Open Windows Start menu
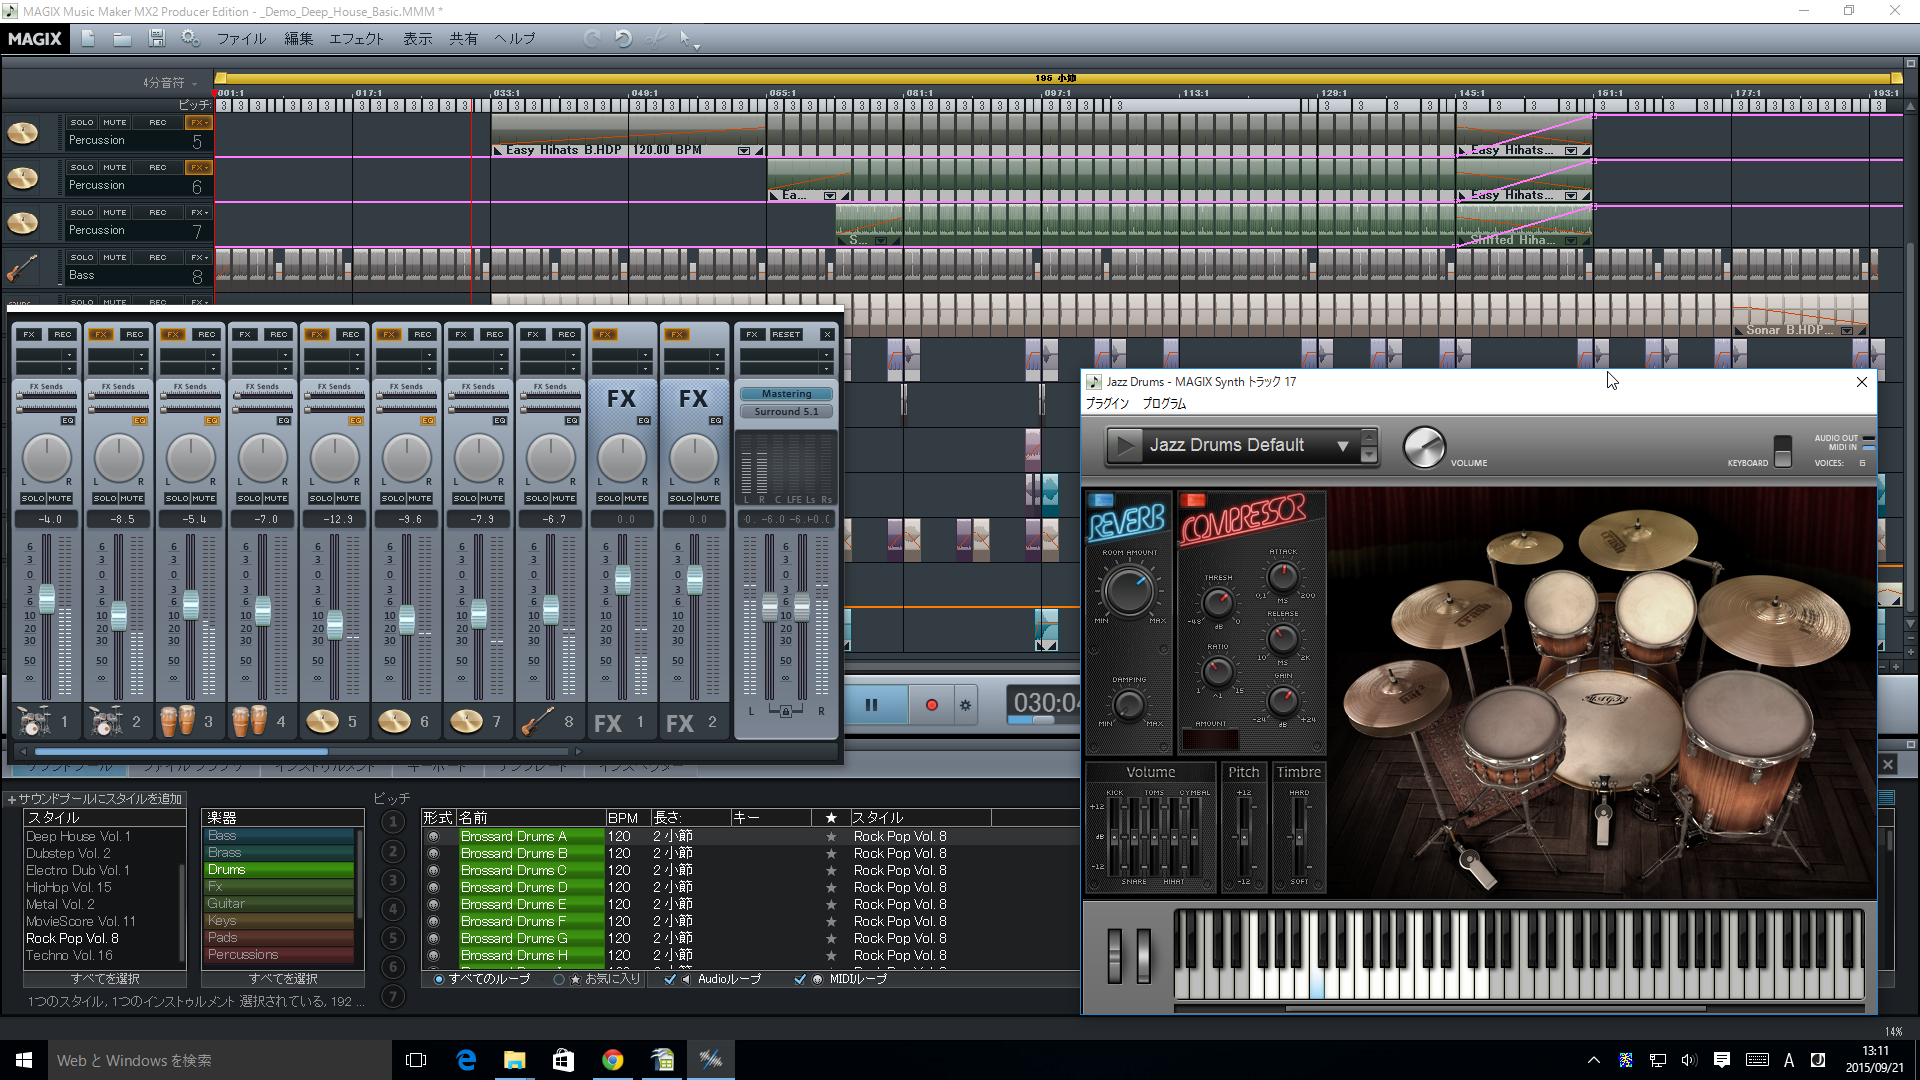Viewport: 1920px width, 1080px height. click(24, 1060)
